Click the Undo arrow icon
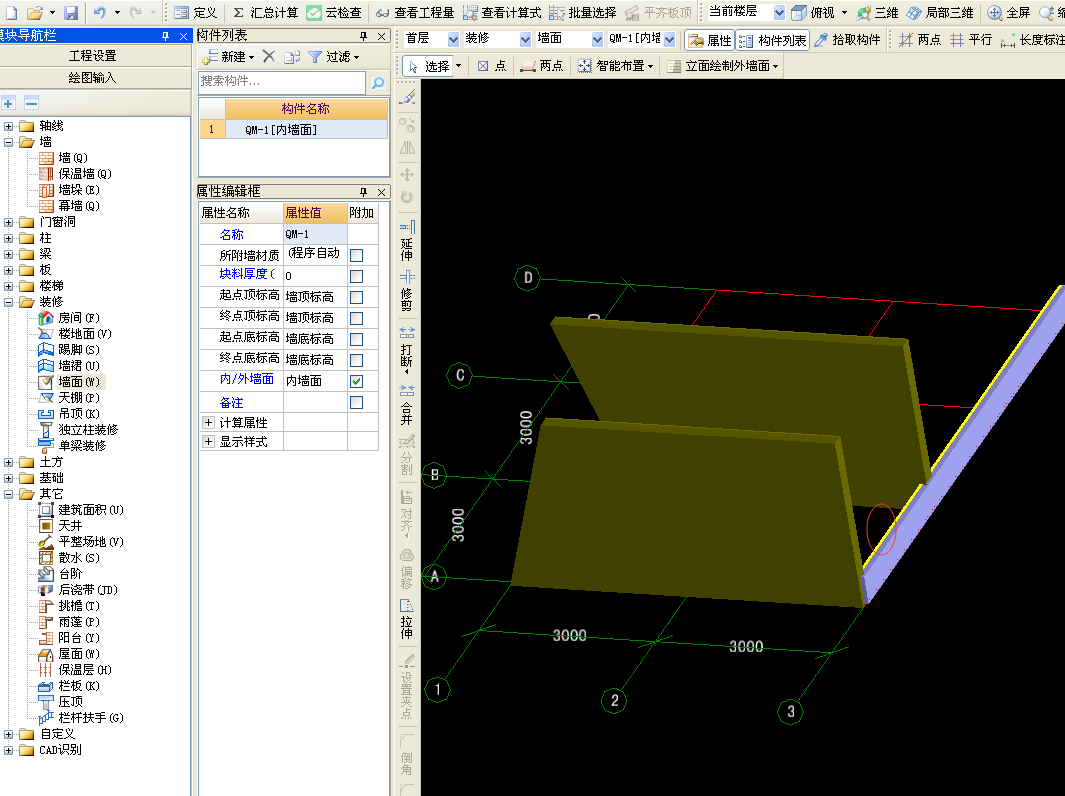This screenshot has height=796, width=1065. coord(99,12)
